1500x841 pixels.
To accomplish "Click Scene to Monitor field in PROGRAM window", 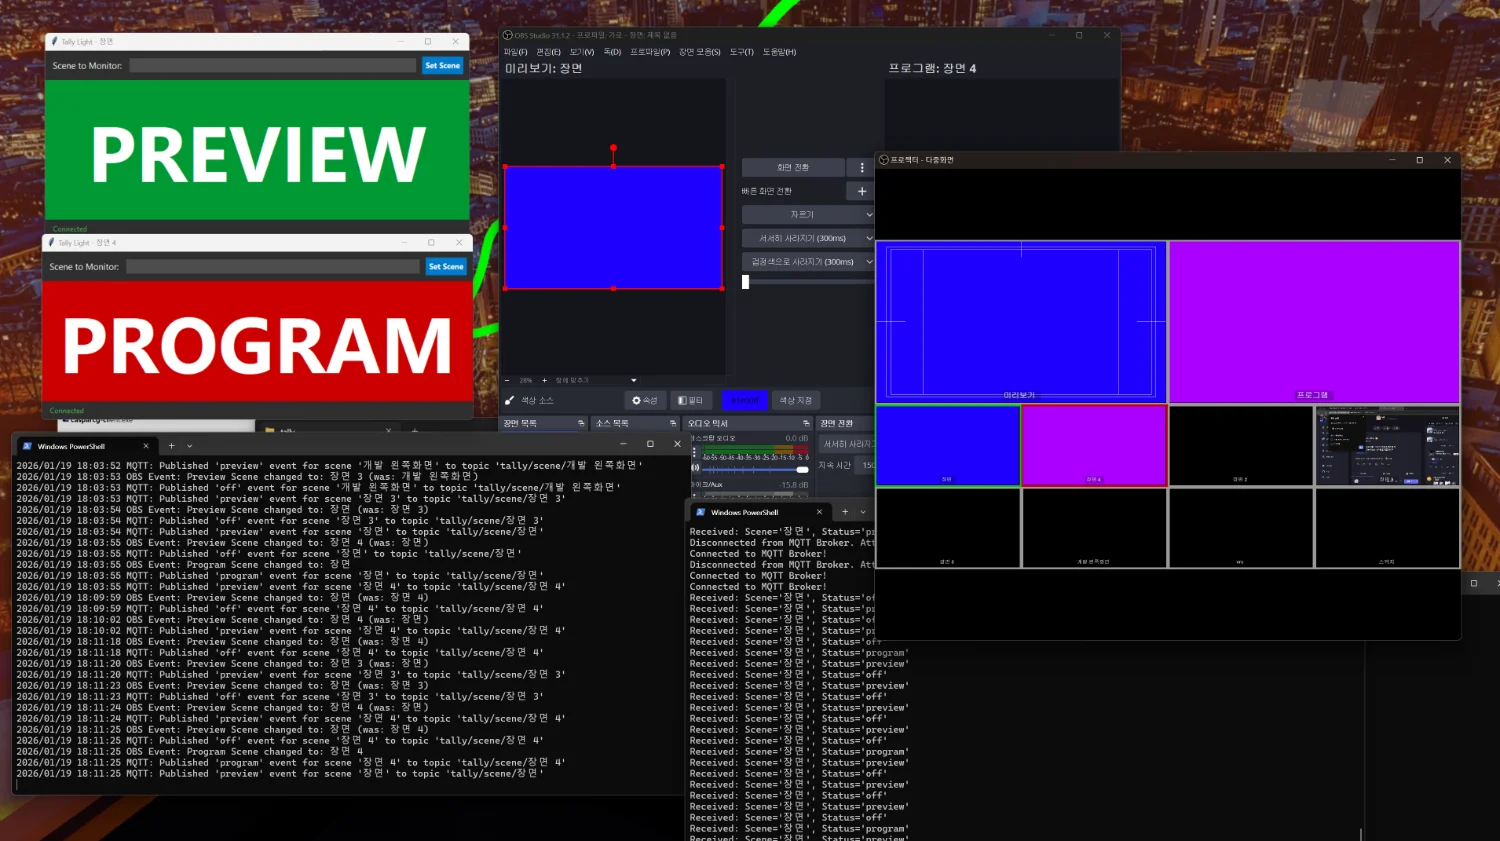I will pos(272,267).
